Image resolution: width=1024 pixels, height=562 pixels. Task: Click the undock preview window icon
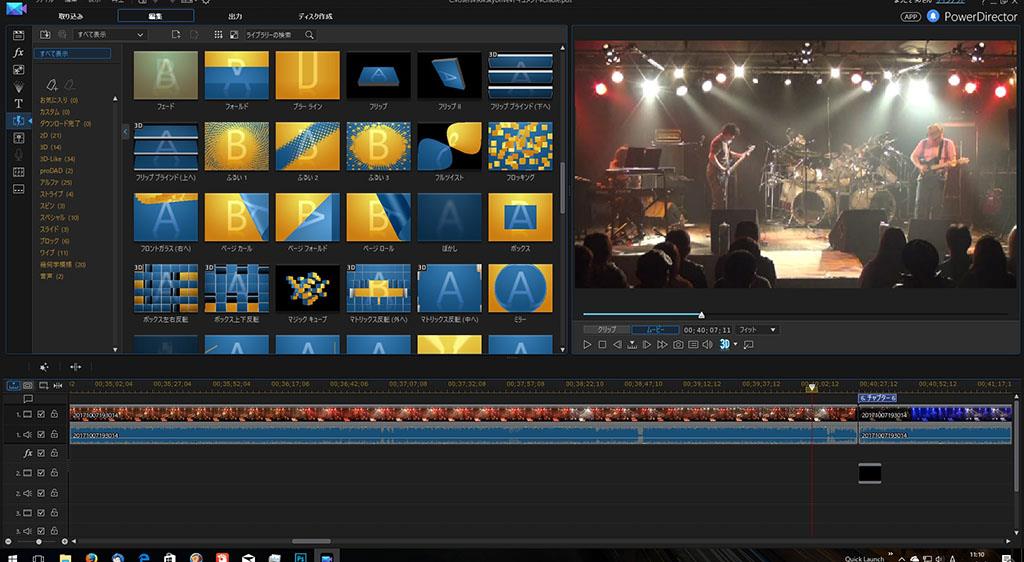(749, 345)
